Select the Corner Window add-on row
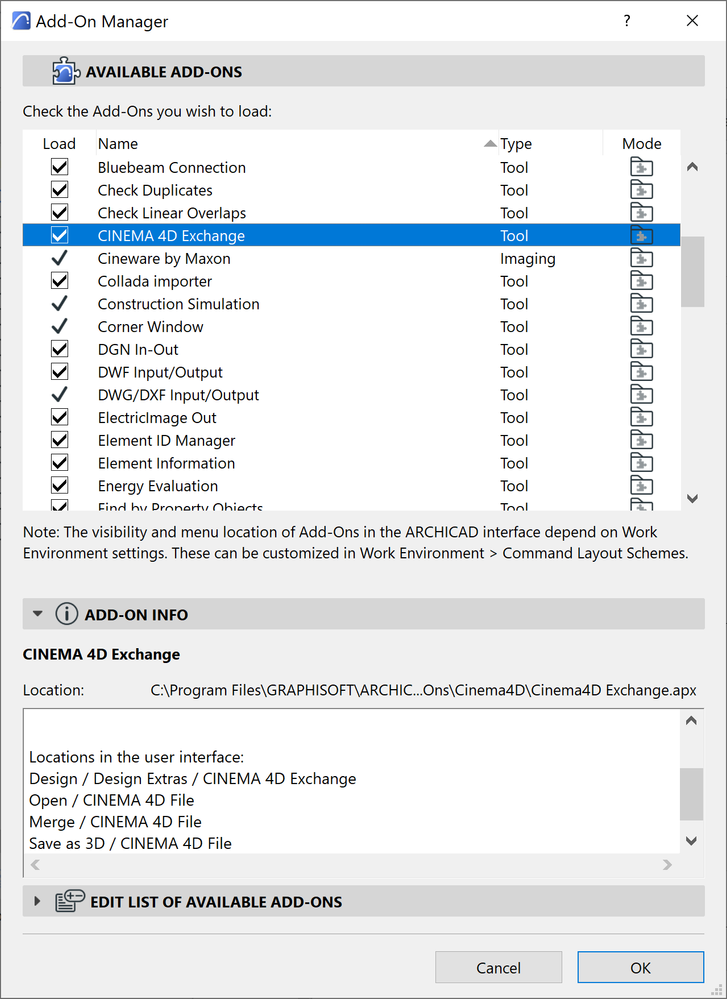 [150, 327]
